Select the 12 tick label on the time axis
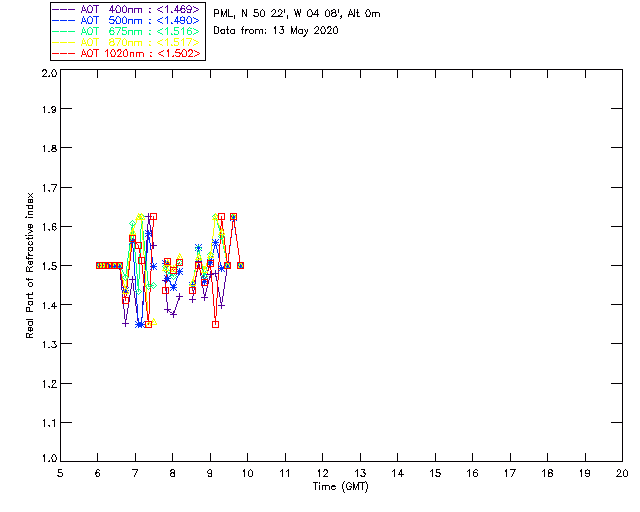Viewport: 640px width, 512px height. point(322,473)
